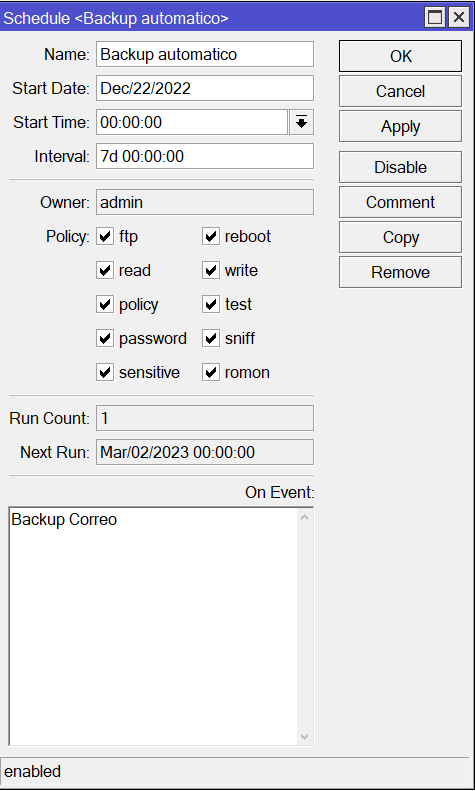Apply the schedule changes
This screenshot has width=475, height=791.
point(400,126)
